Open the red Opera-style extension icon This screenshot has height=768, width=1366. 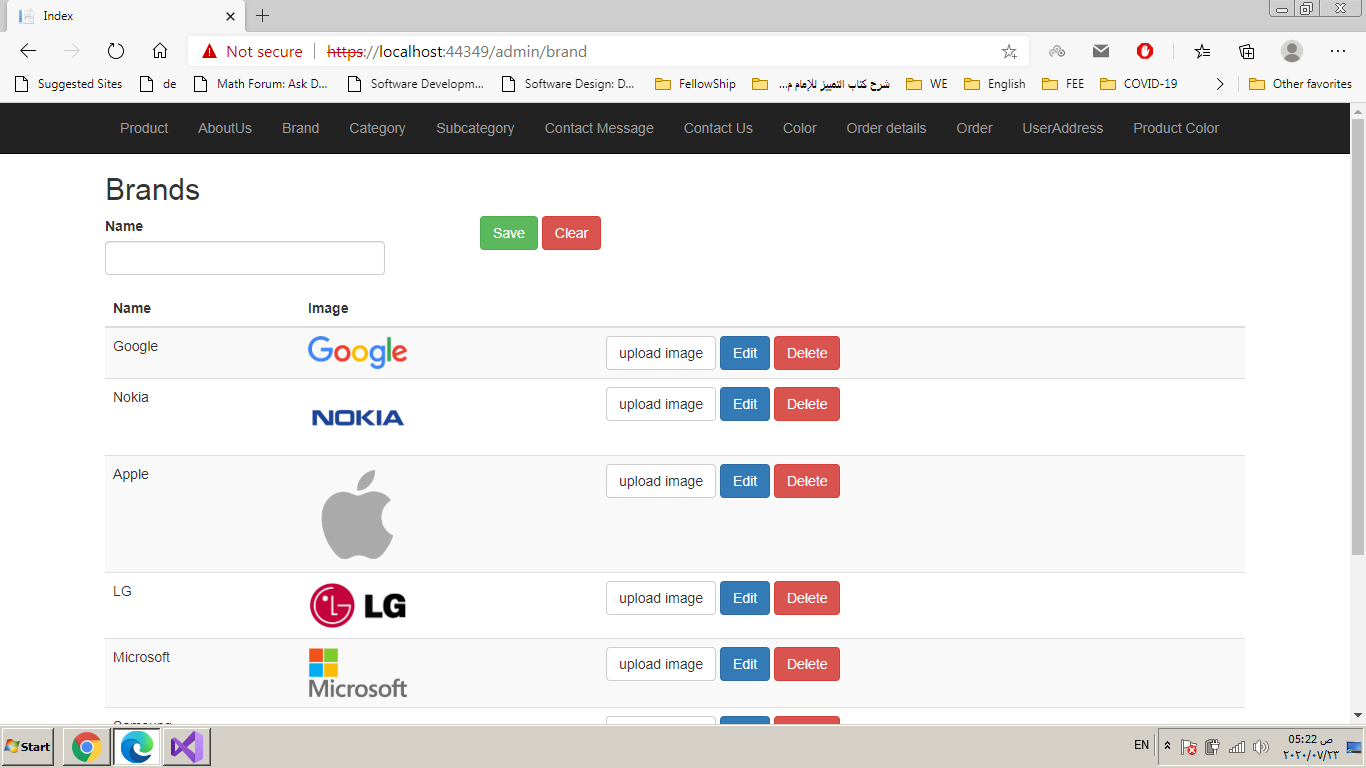coord(1145,51)
